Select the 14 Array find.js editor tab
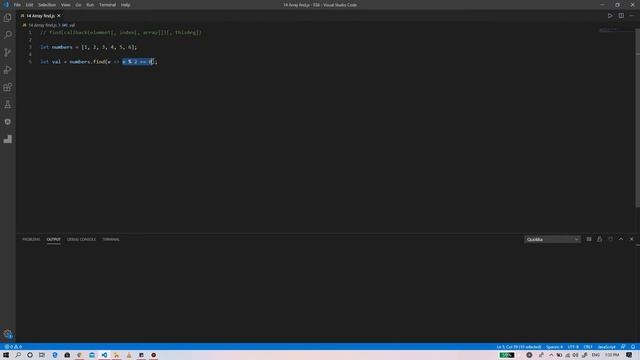Screen dimensions: 640x360 click(40, 16)
